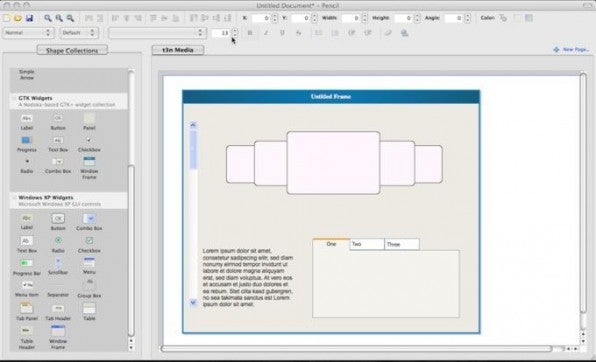
Task: Select the Menu shape
Action: pos(89,266)
